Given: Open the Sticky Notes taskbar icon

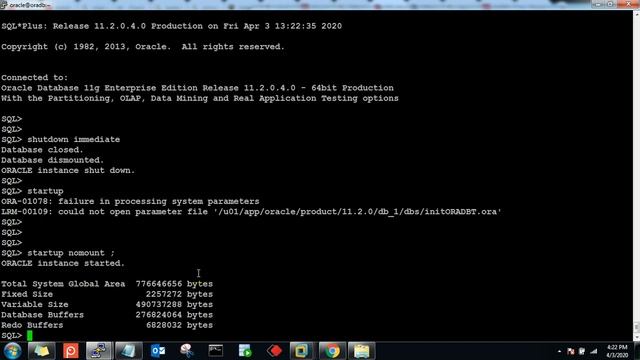Looking at the screenshot, I should coord(41,351).
